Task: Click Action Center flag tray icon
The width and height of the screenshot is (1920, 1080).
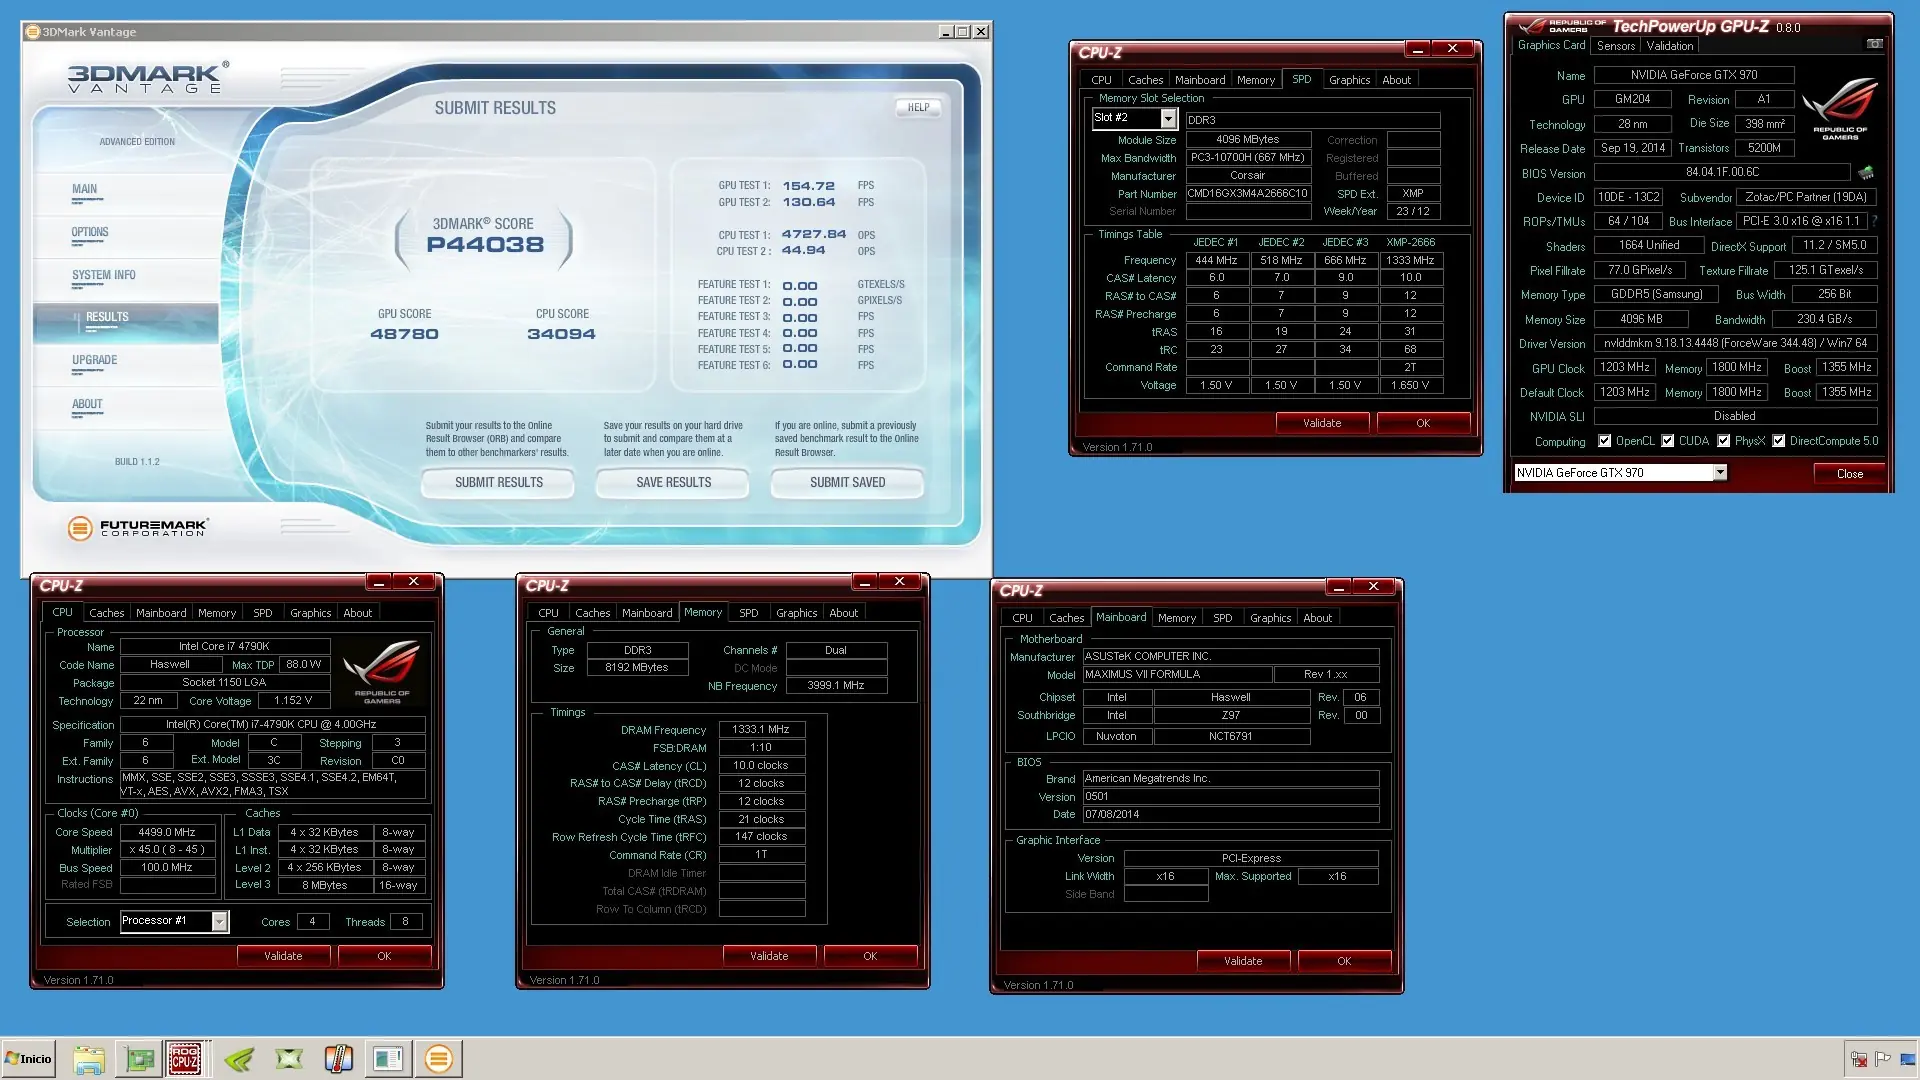Action: 1882,1059
